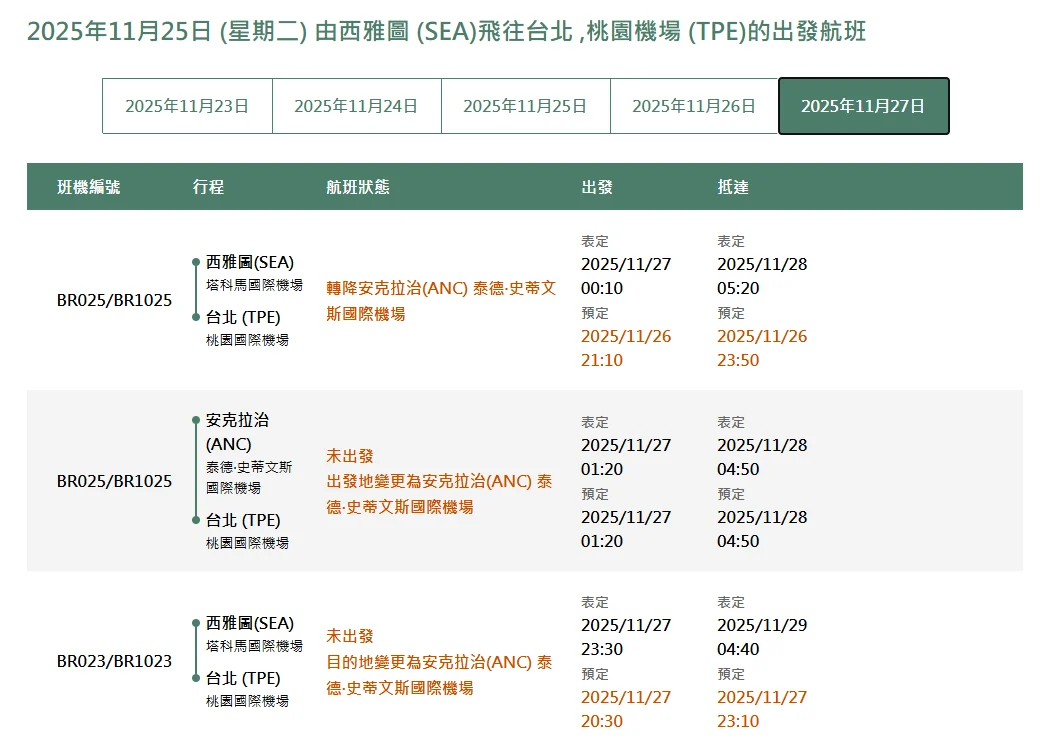This screenshot has width=1053, height=750.
Task: Click BR025/BR1025 in the Anchorage departure row
Action: point(114,481)
